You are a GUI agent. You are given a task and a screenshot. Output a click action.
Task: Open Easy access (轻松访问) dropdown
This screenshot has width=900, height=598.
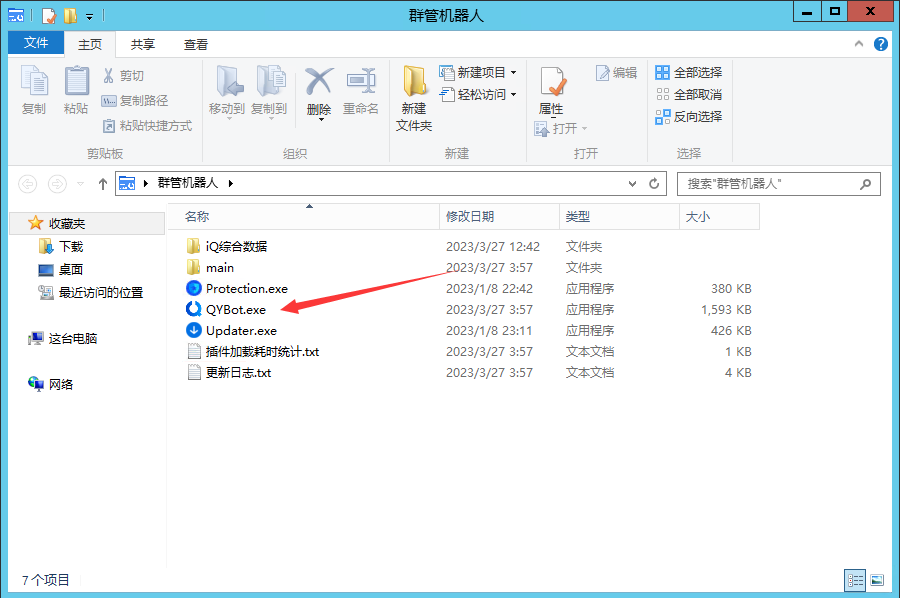[478, 94]
